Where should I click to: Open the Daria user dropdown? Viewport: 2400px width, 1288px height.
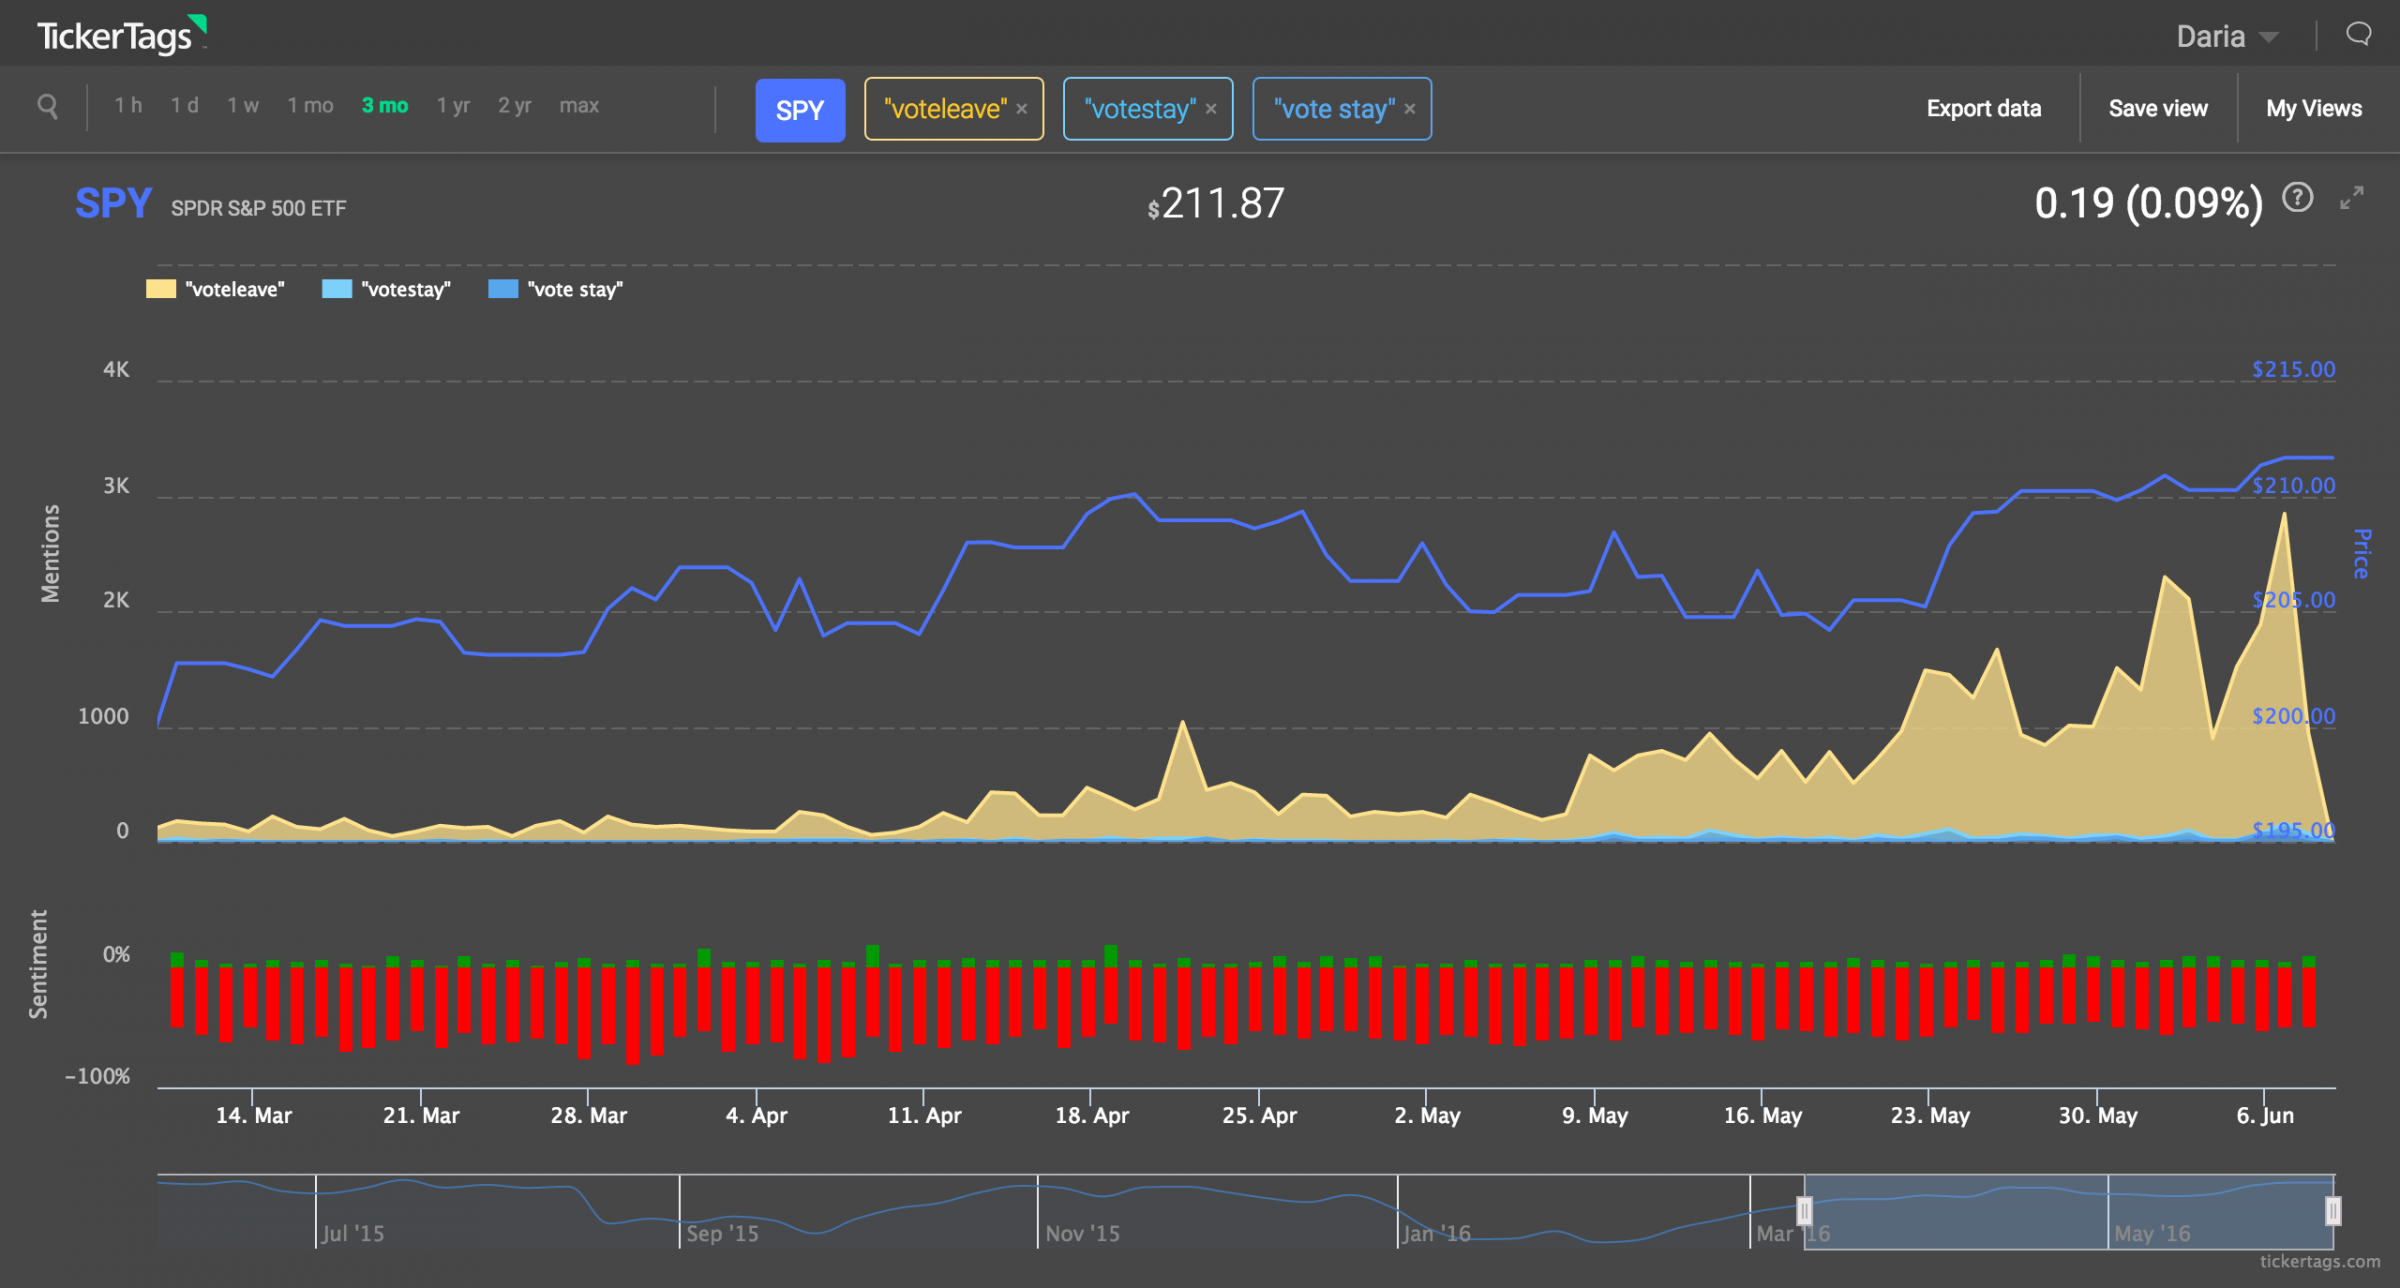[x=2227, y=37]
